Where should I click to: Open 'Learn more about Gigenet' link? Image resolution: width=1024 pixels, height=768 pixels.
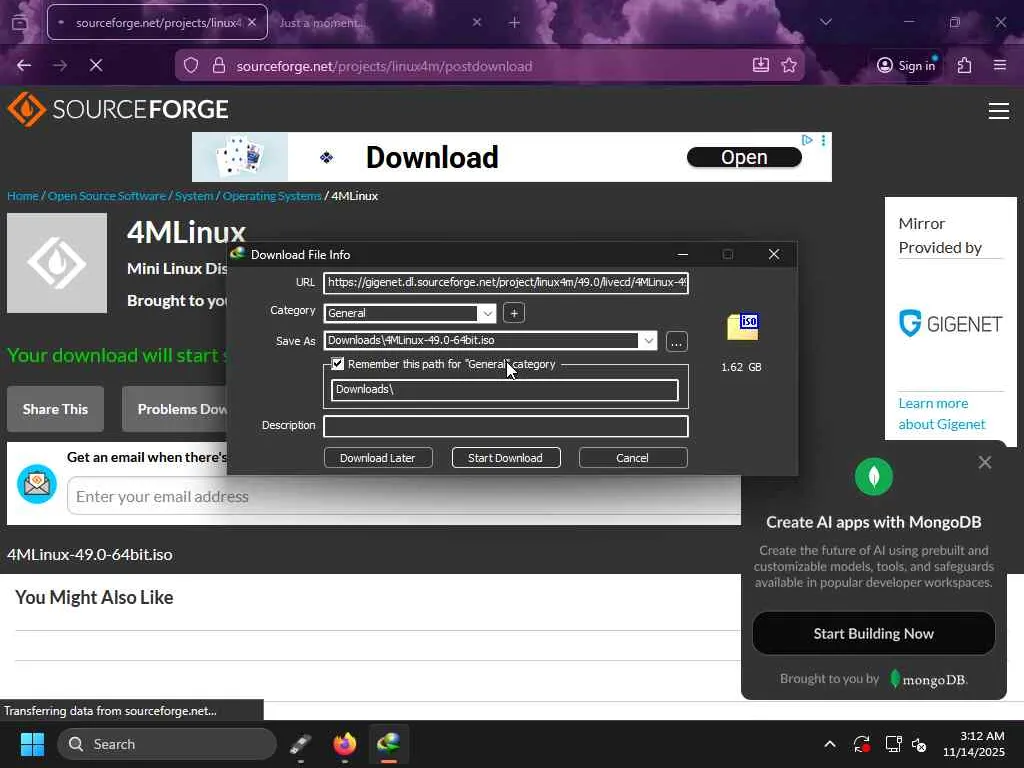pyautogui.click(x=942, y=414)
